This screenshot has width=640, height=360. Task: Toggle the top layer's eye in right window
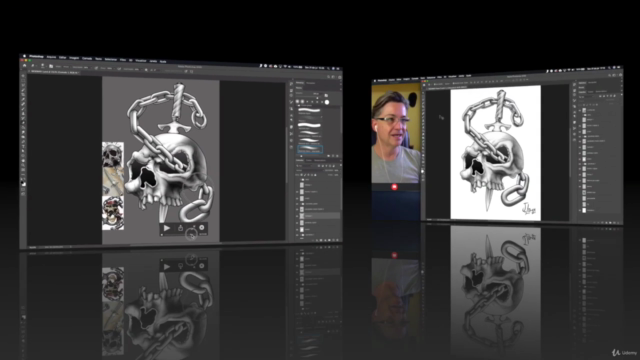(580, 110)
